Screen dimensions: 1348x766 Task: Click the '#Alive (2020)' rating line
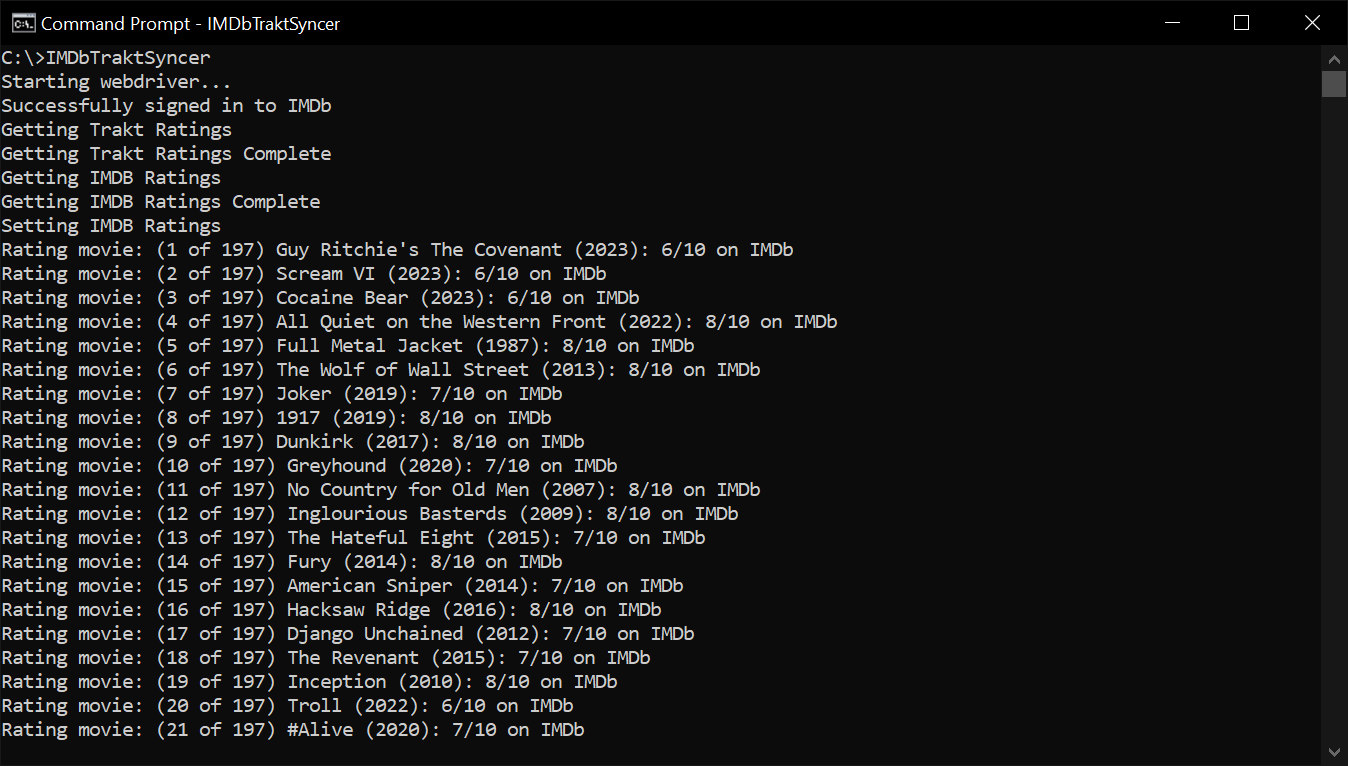292,730
